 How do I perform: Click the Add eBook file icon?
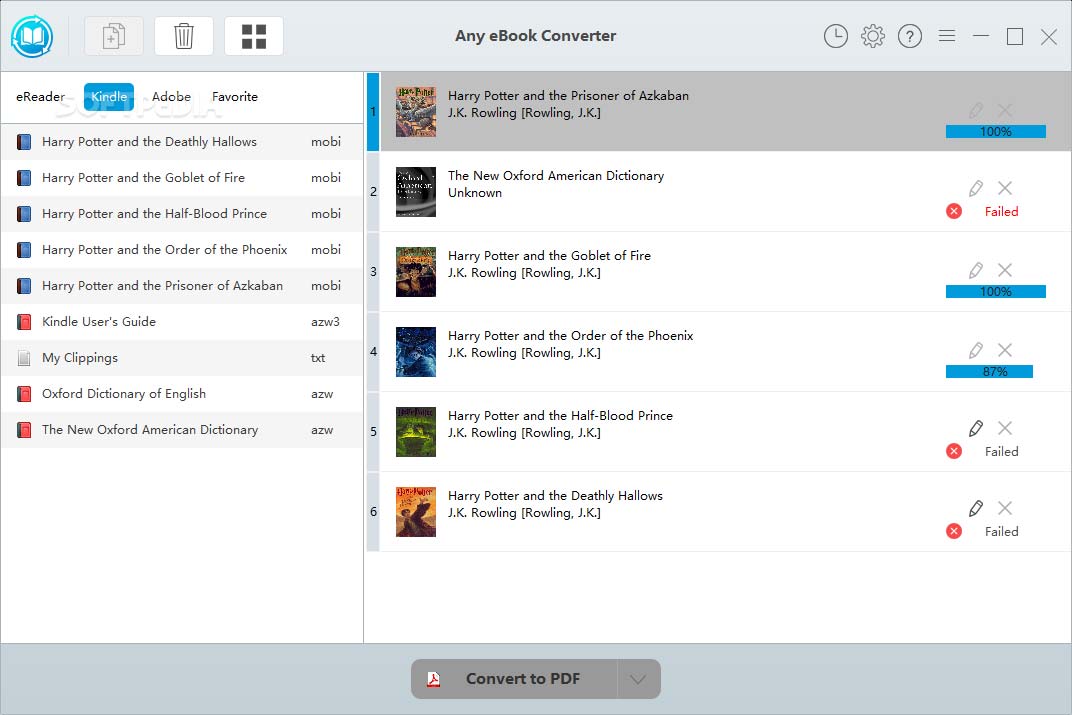tap(113, 36)
